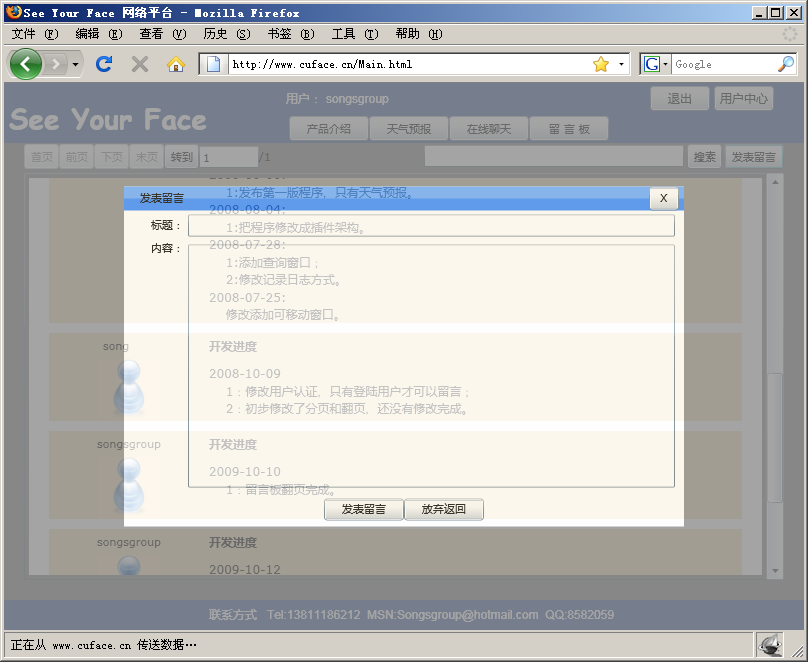Switch to the 在线聊天 tab
This screenshot has height=662, width=808.
tap(489, 129)
